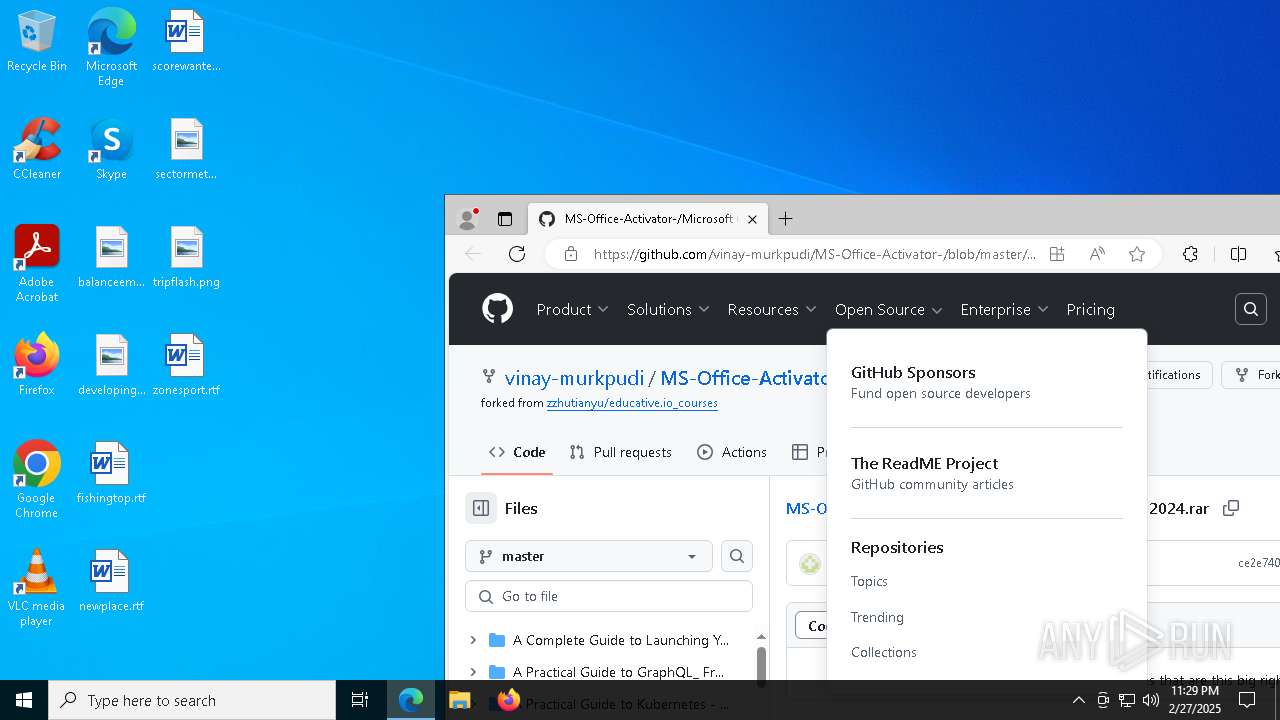Open vinay-murkpudi user profile link
The width and height of the screenshot is (1280, 720).
[x=575, y=378]
